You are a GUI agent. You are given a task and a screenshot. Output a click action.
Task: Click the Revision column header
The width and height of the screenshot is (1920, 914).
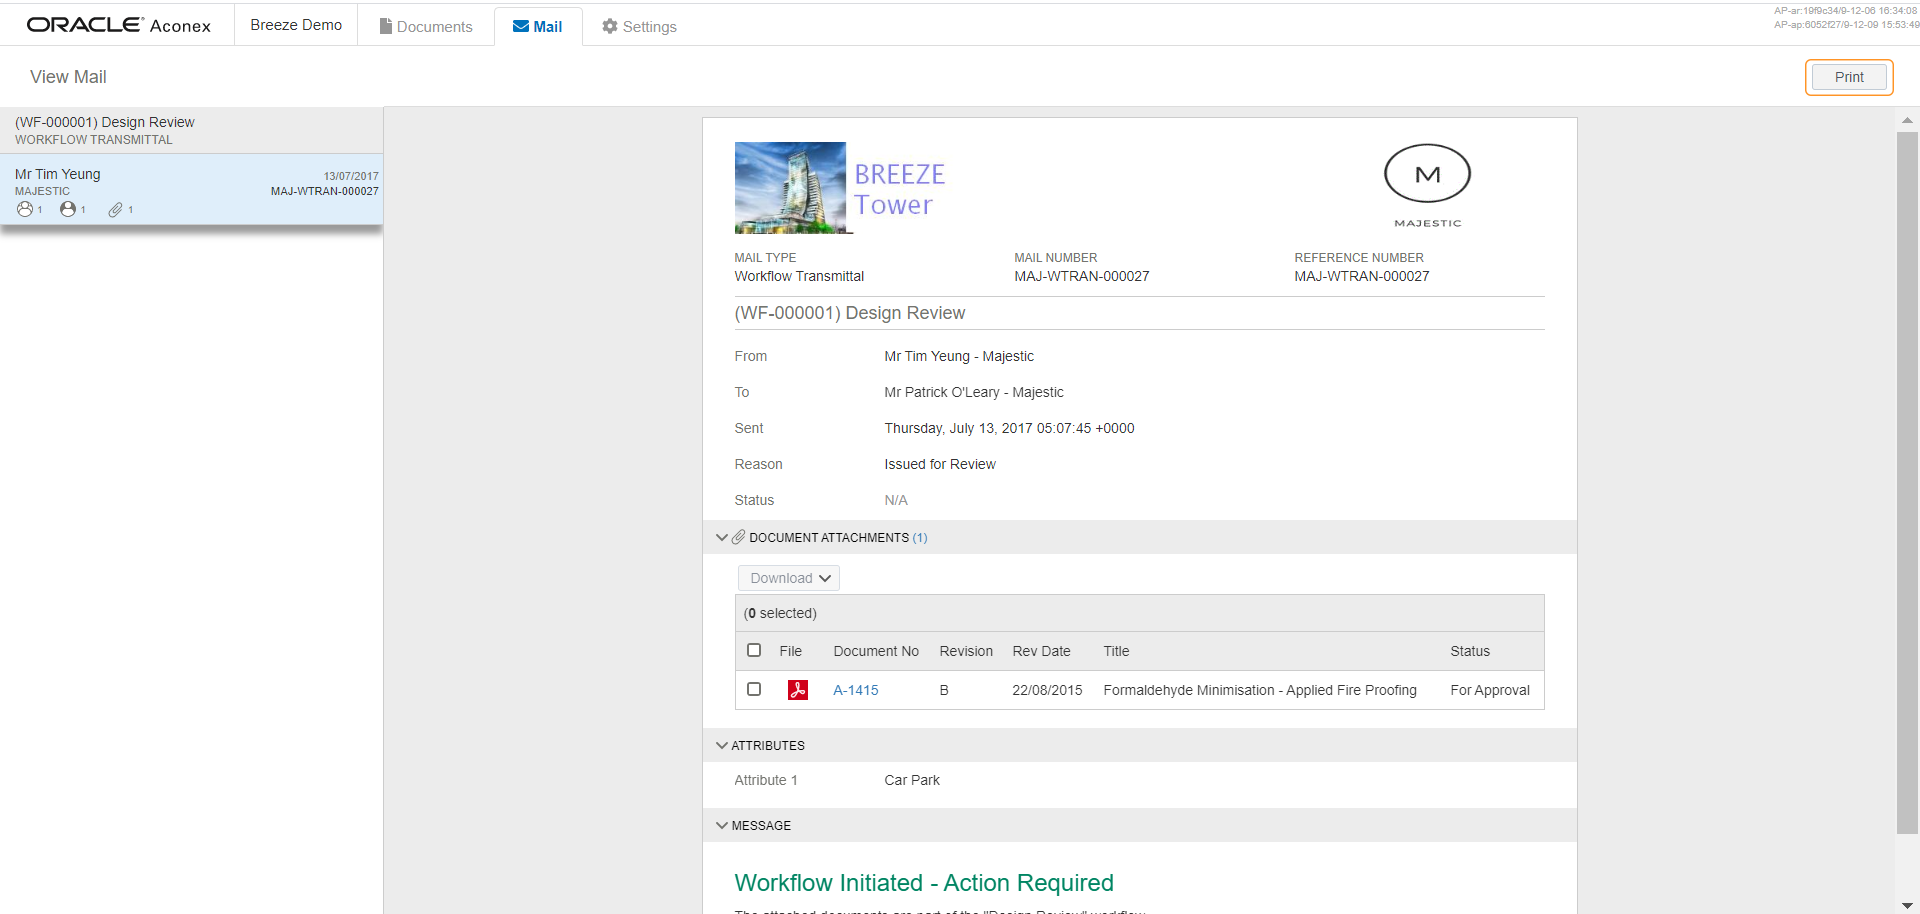tap(966, 651)
